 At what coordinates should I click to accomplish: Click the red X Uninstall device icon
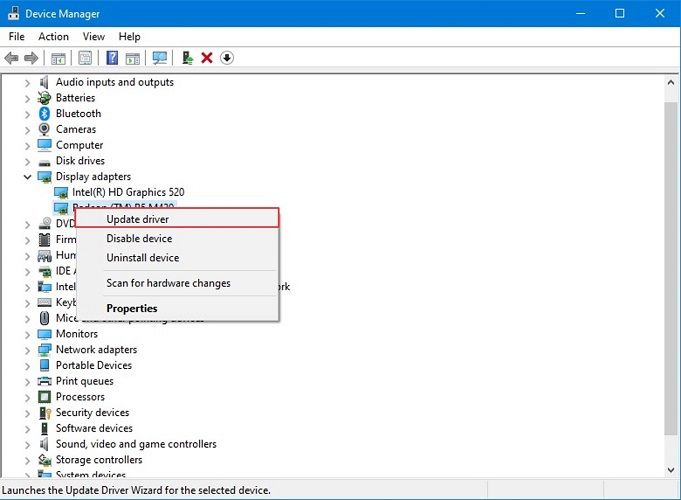click(x=207, y=58)
